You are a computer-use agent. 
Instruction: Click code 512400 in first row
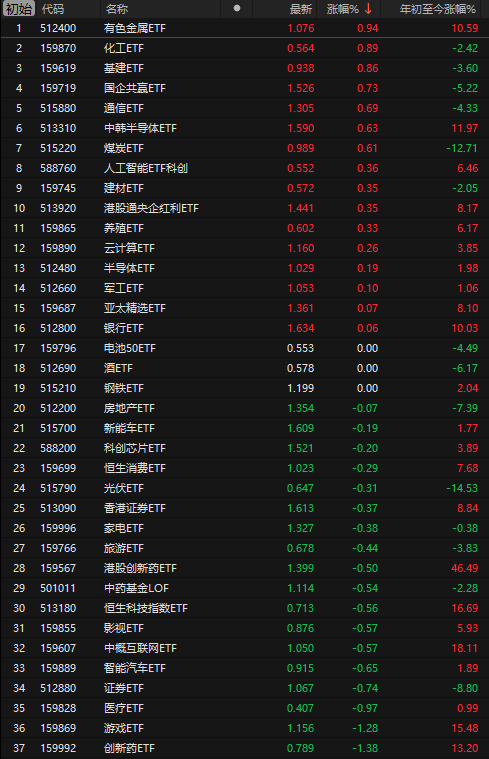[58, 28]
